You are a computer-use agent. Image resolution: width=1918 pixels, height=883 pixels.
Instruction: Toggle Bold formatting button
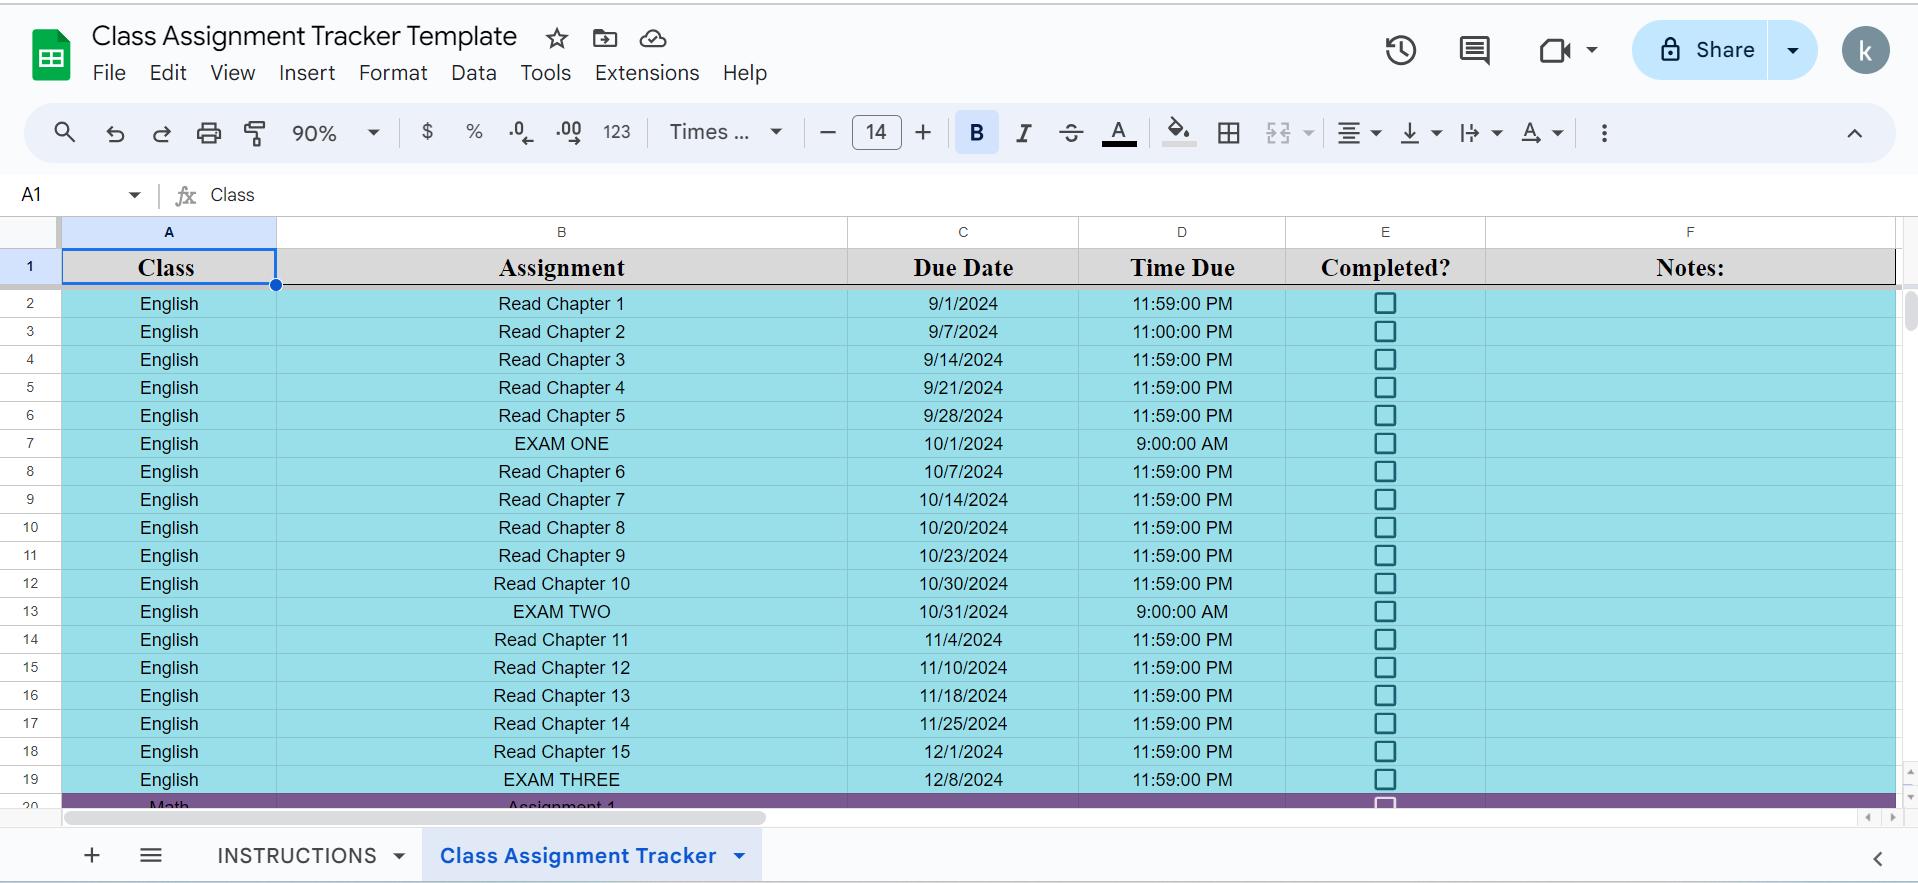coord(977,133)
